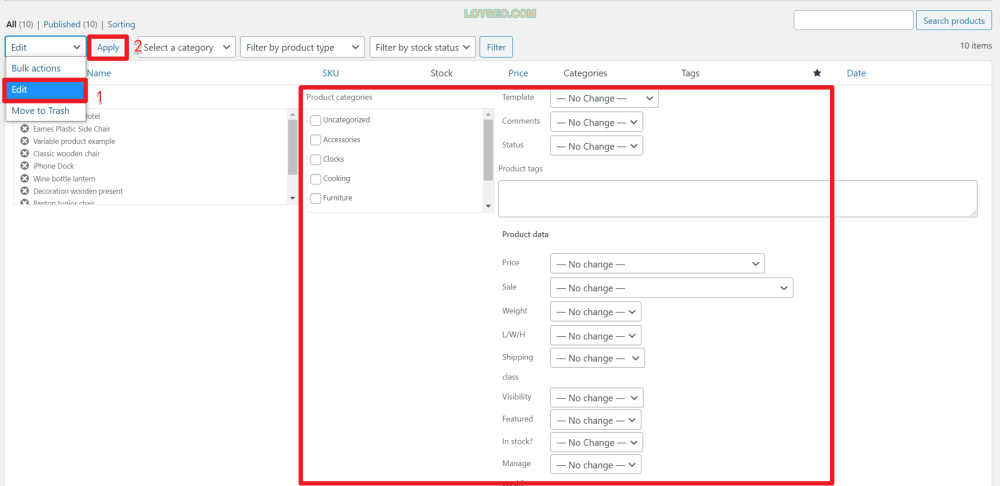1000x486 pixels.
Task: Open the Featured dropdown
Action: point(596,420)
